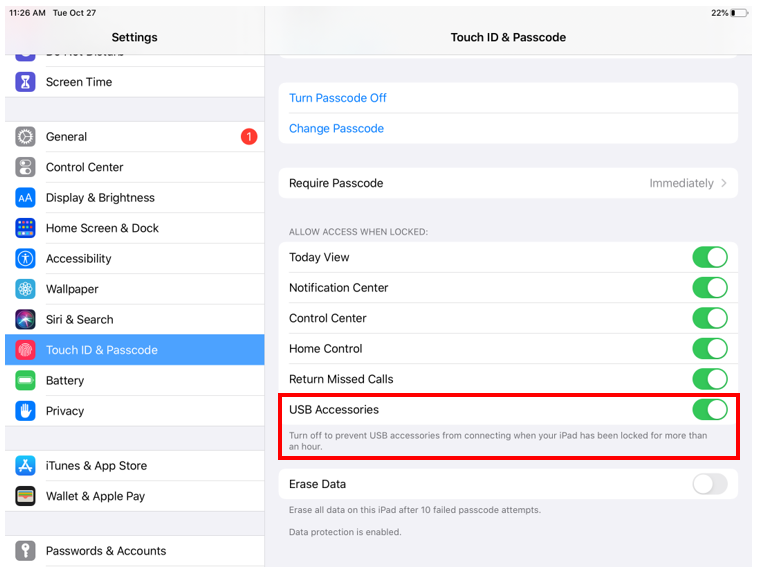Screen dimensions: 758x572
Task: Open Screen Time in sidebar
Action: pos(79,82)
